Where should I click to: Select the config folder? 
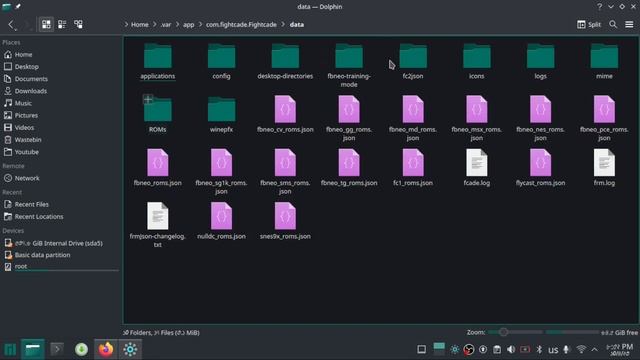(221, 61)
